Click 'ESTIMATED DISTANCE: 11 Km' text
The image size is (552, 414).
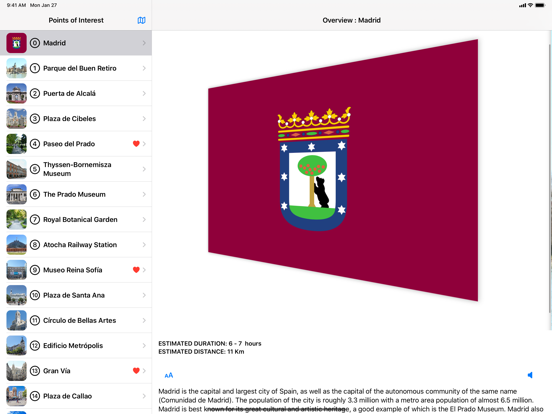point(201,352)
